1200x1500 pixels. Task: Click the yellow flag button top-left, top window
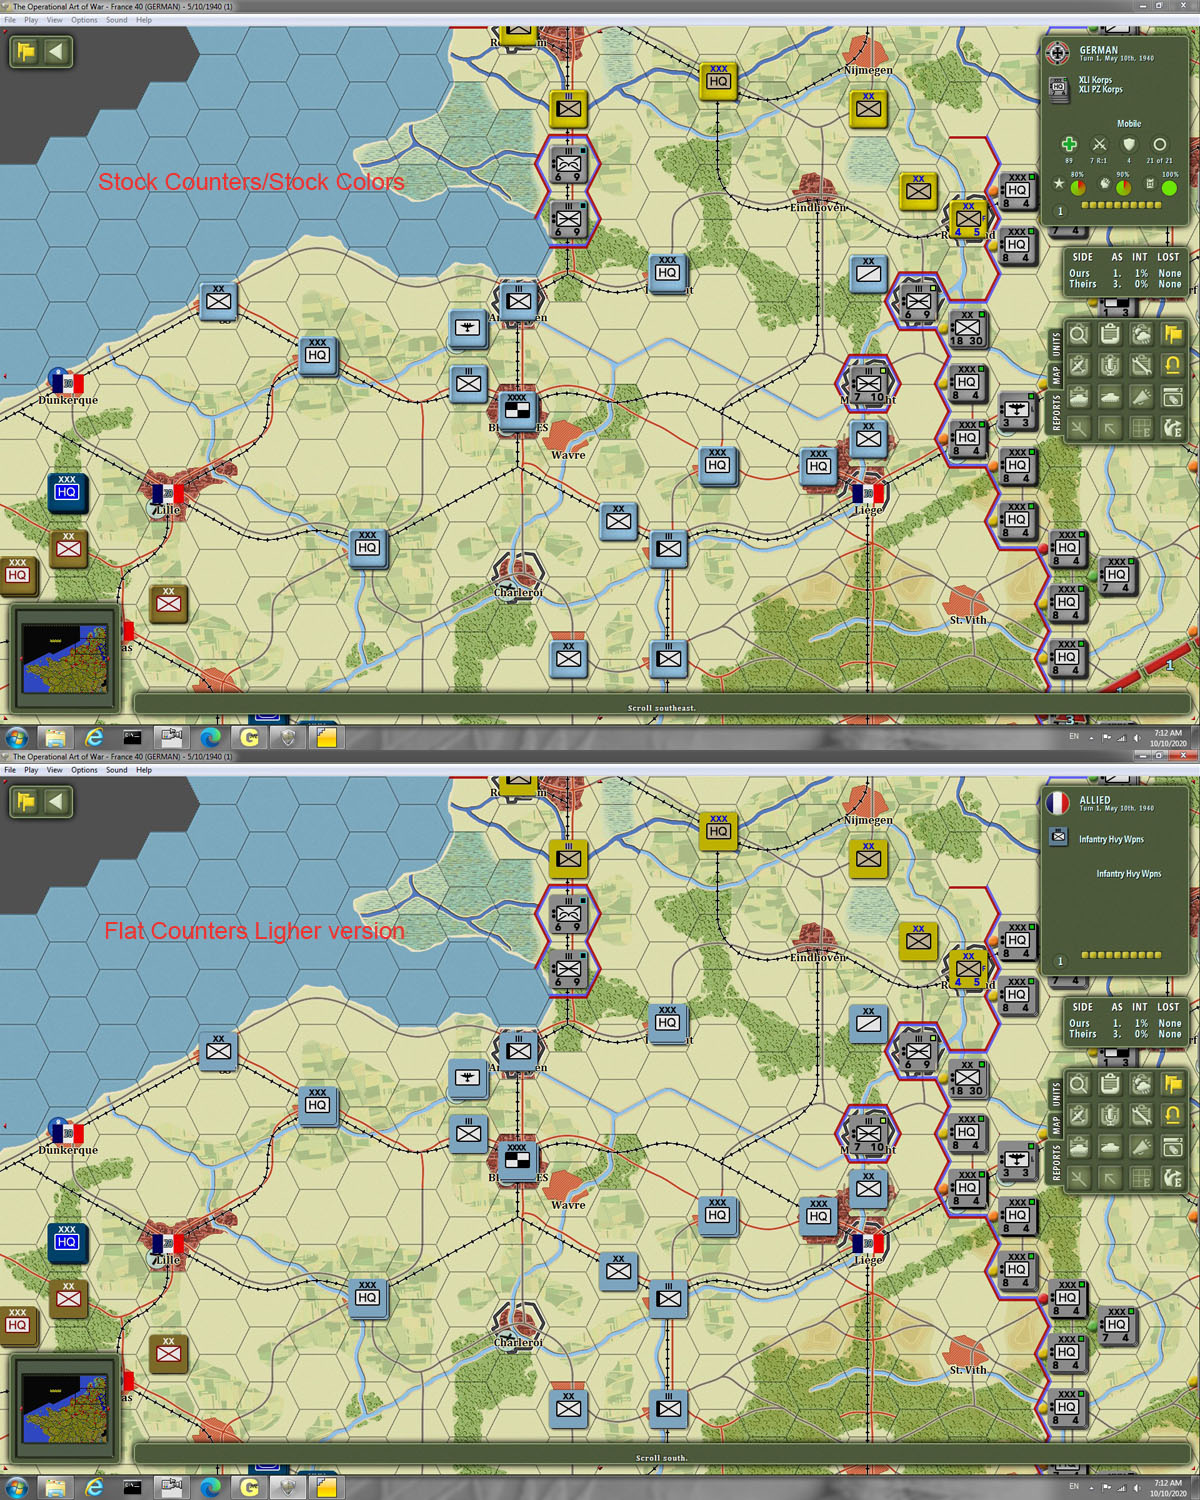point(26,51)
